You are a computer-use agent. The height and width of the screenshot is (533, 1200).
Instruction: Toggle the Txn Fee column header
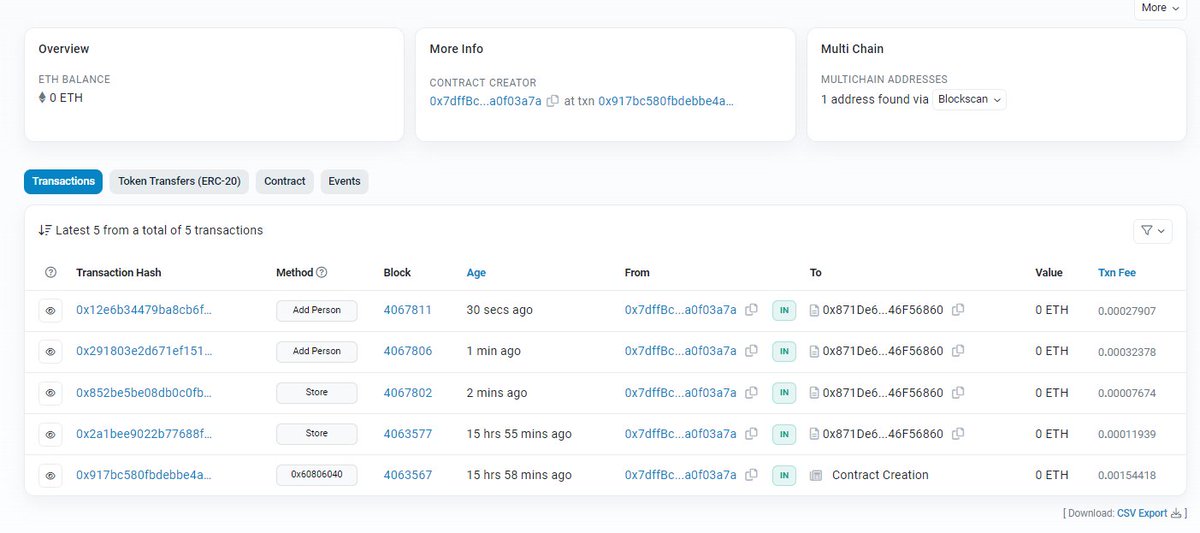click(1117, 272)
